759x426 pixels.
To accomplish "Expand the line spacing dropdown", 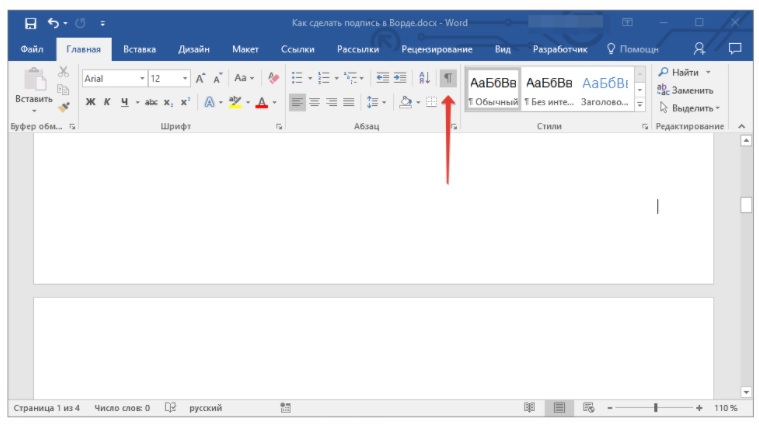I will tap(374, 102).
